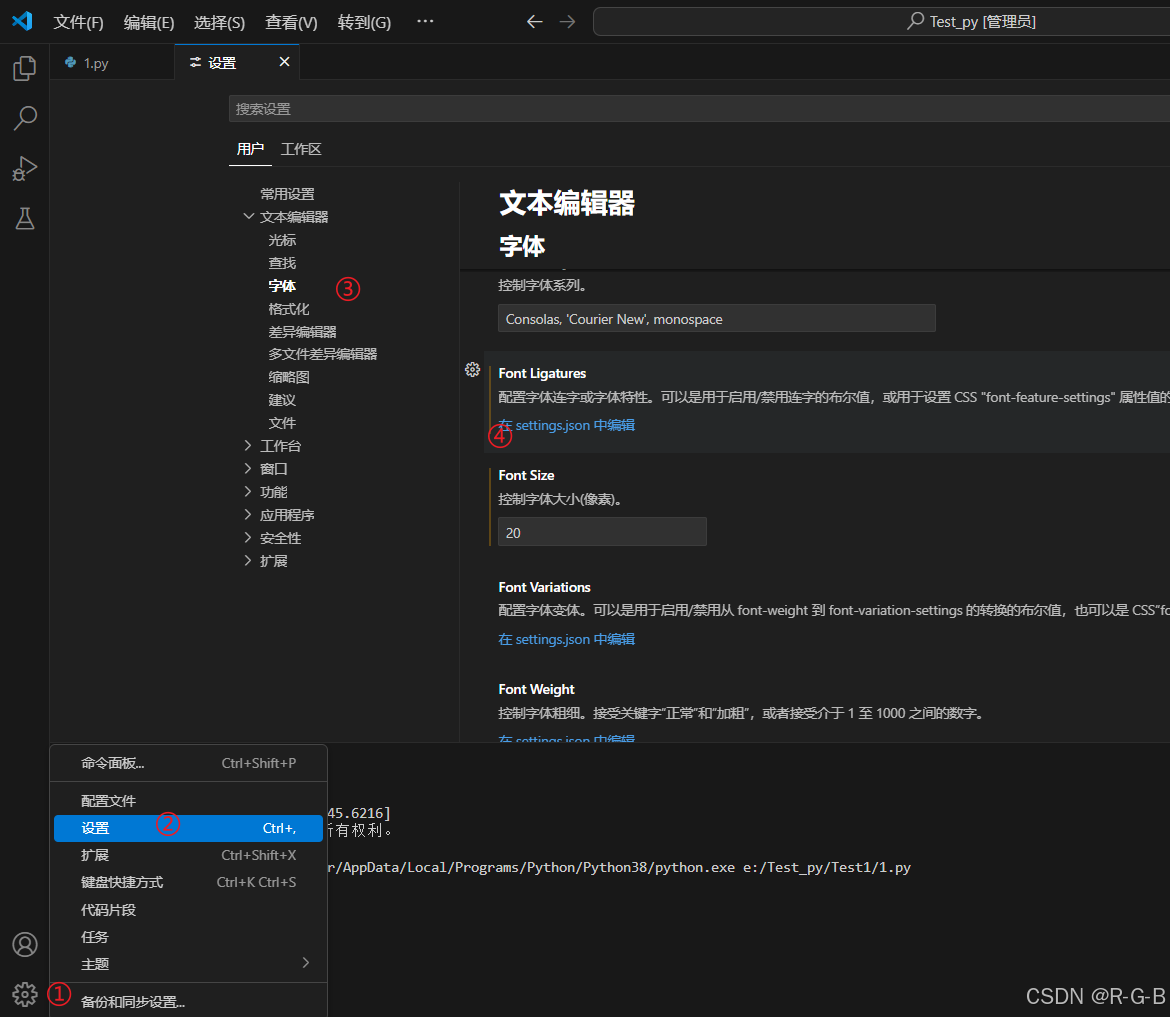Open the 编辑(E) menu
This screenshot has height=1017, width=1170.
pyautogui.click(x=148, y=22)
